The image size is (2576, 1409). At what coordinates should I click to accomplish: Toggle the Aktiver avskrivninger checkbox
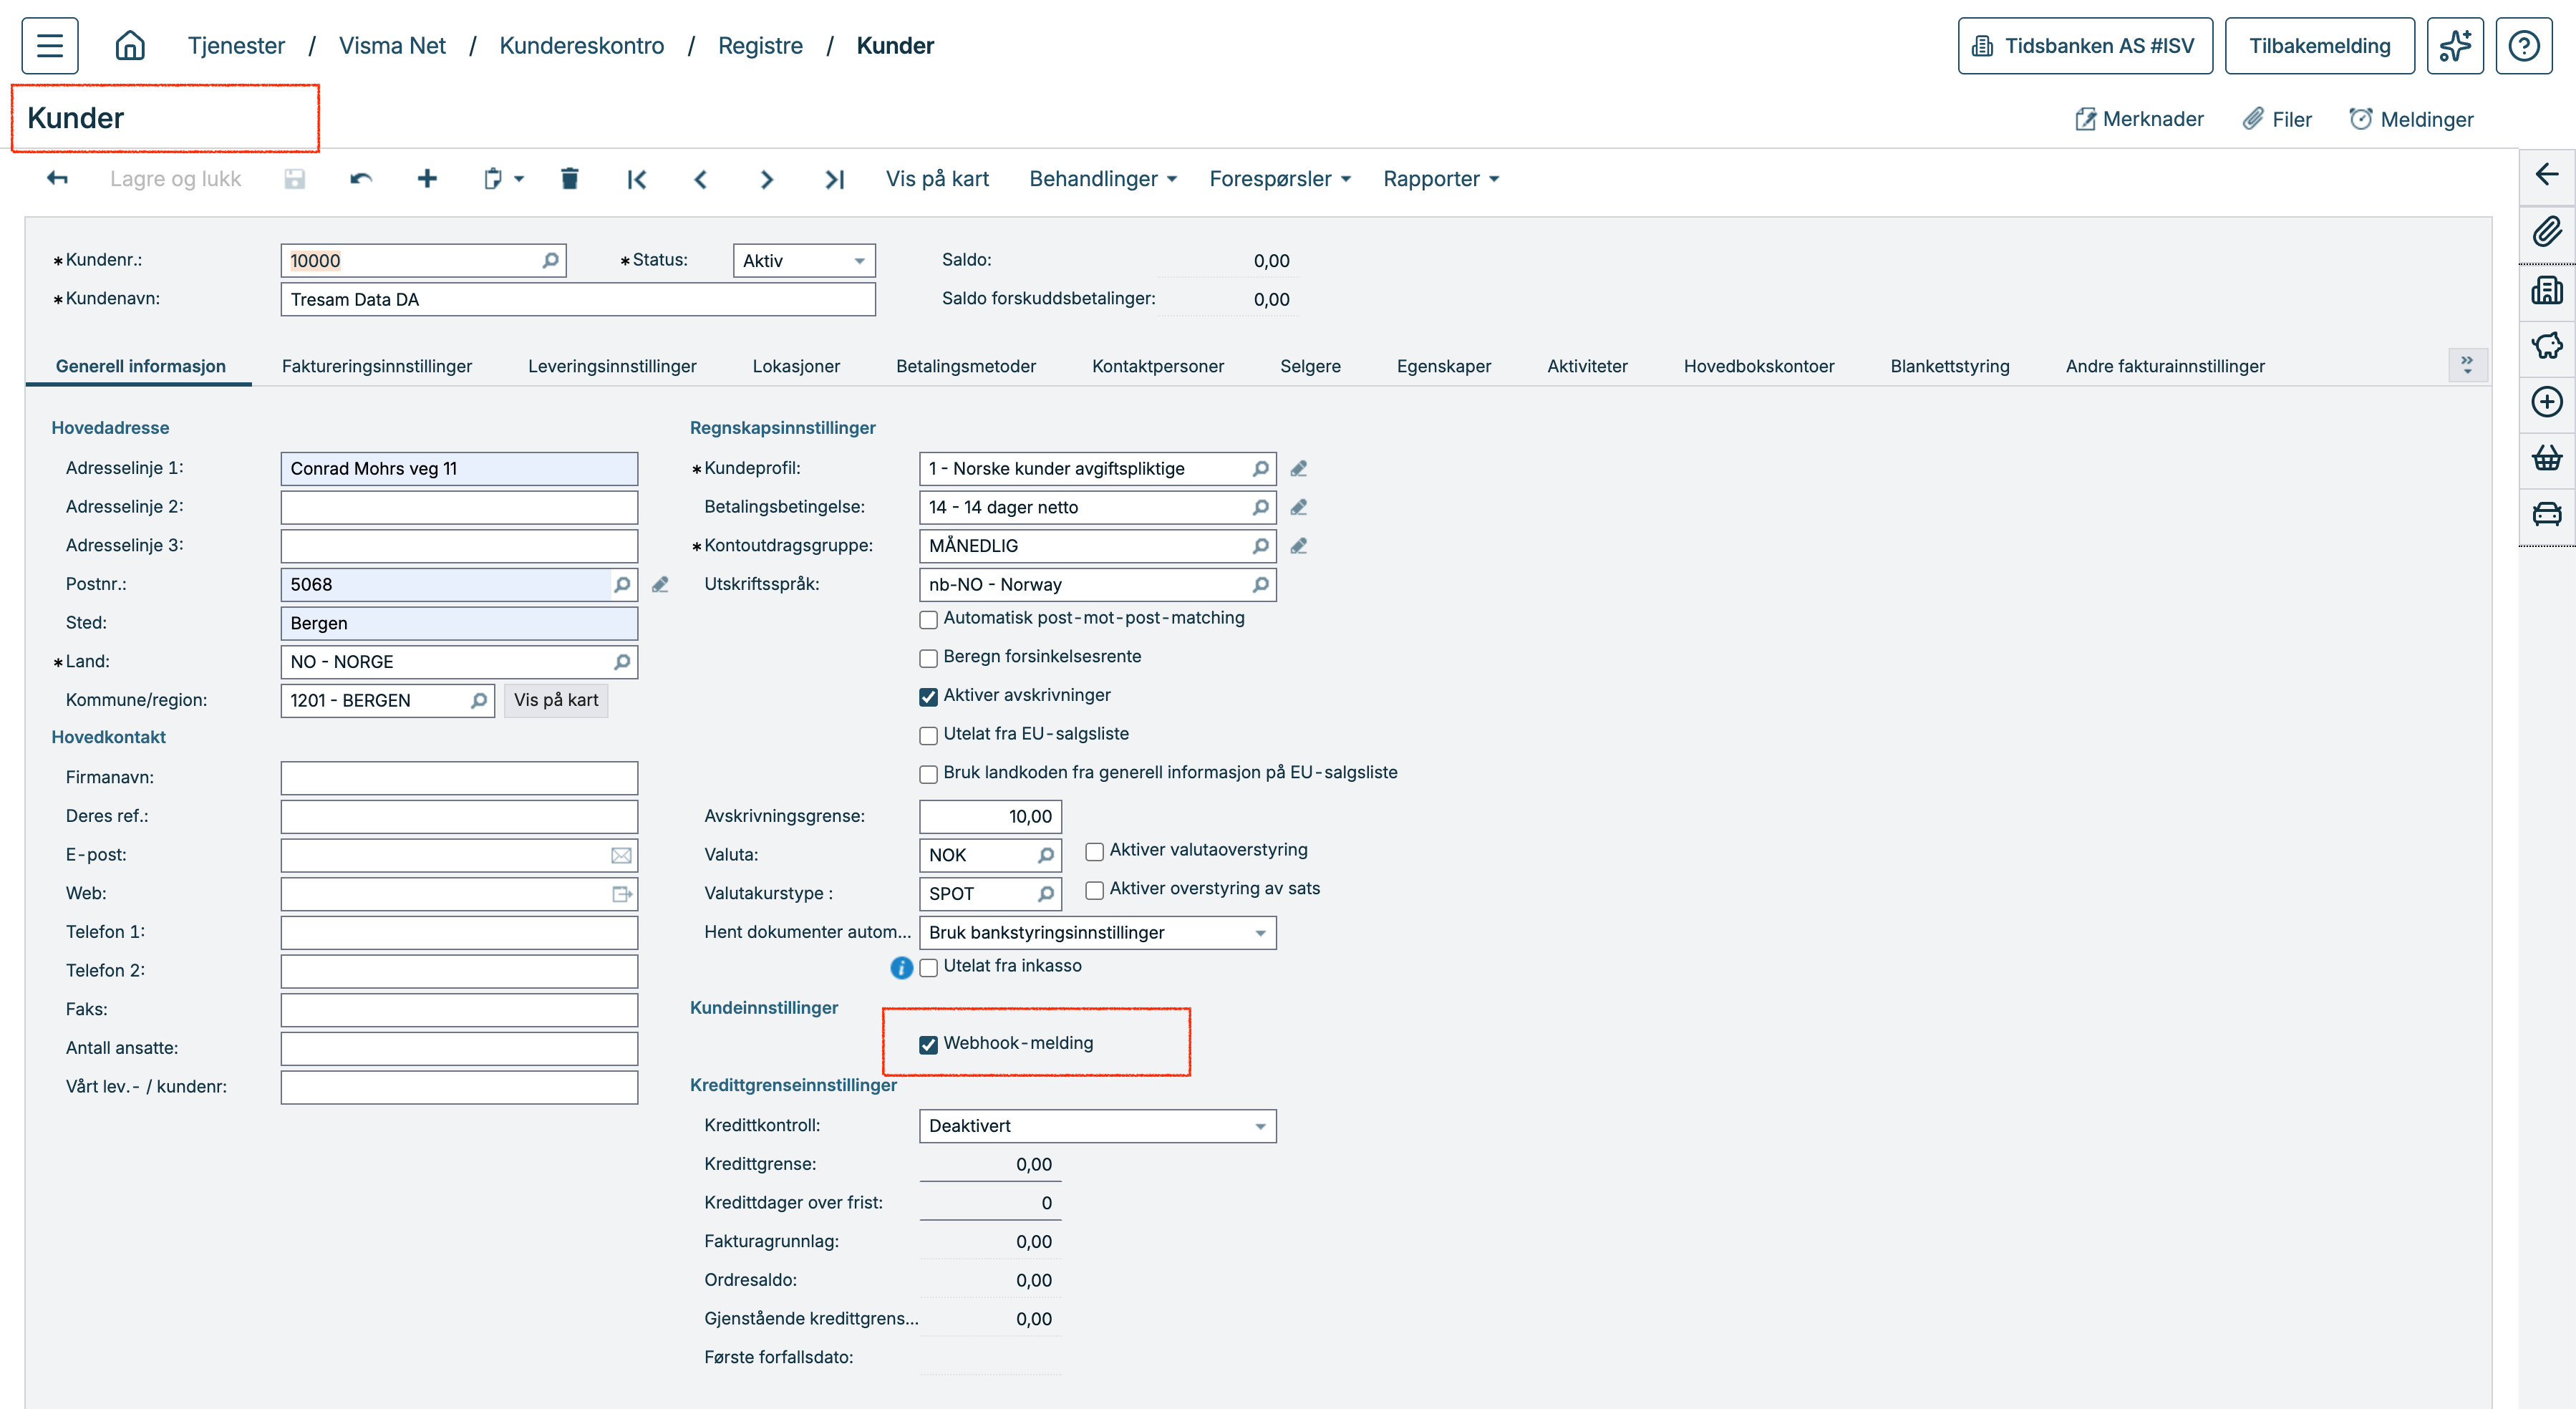[928, 697]
